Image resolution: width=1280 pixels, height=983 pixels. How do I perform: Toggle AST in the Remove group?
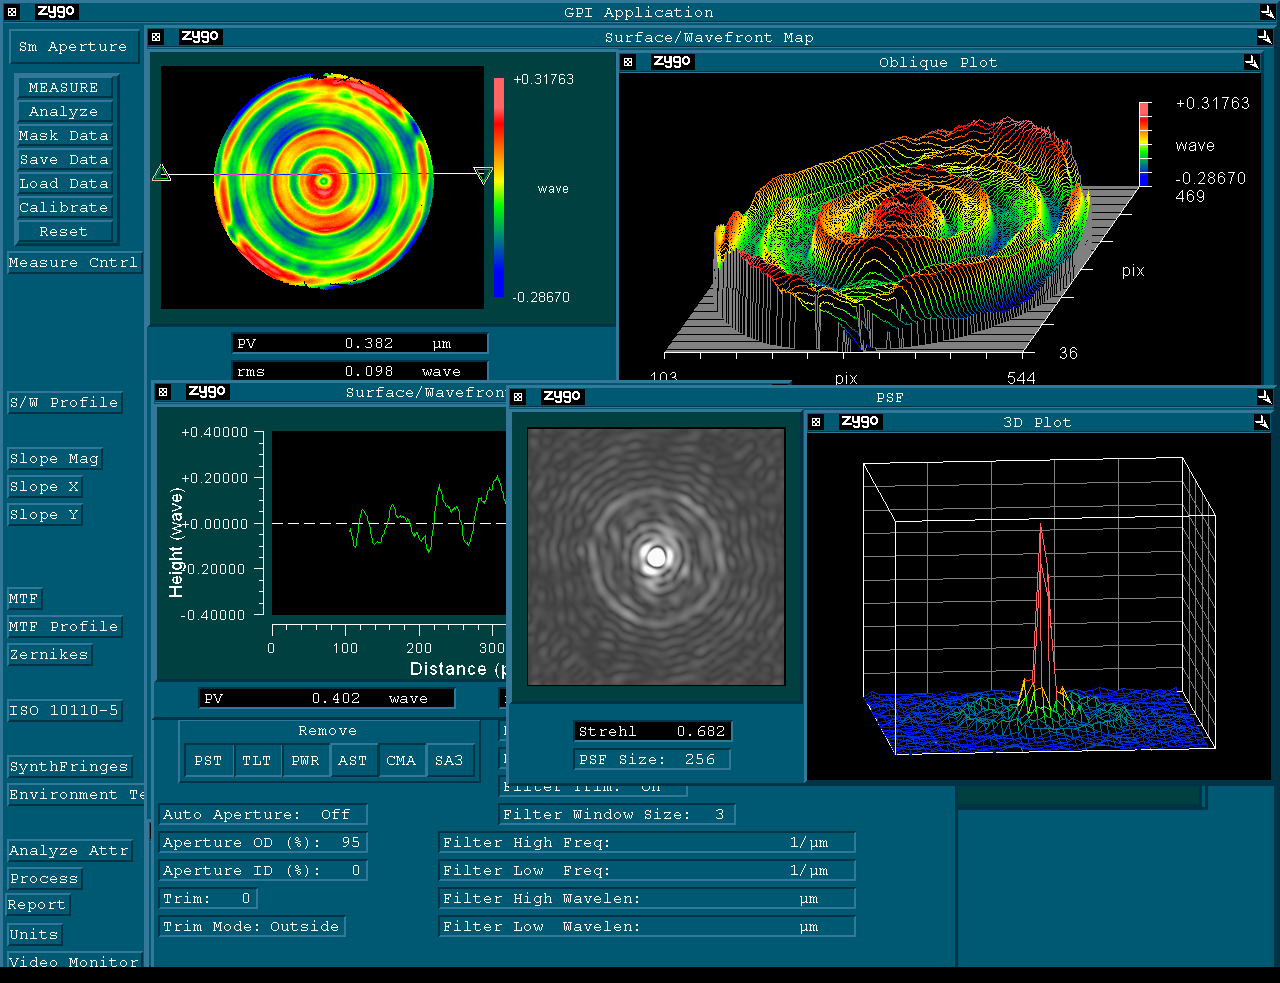click(x=352, y=761)
